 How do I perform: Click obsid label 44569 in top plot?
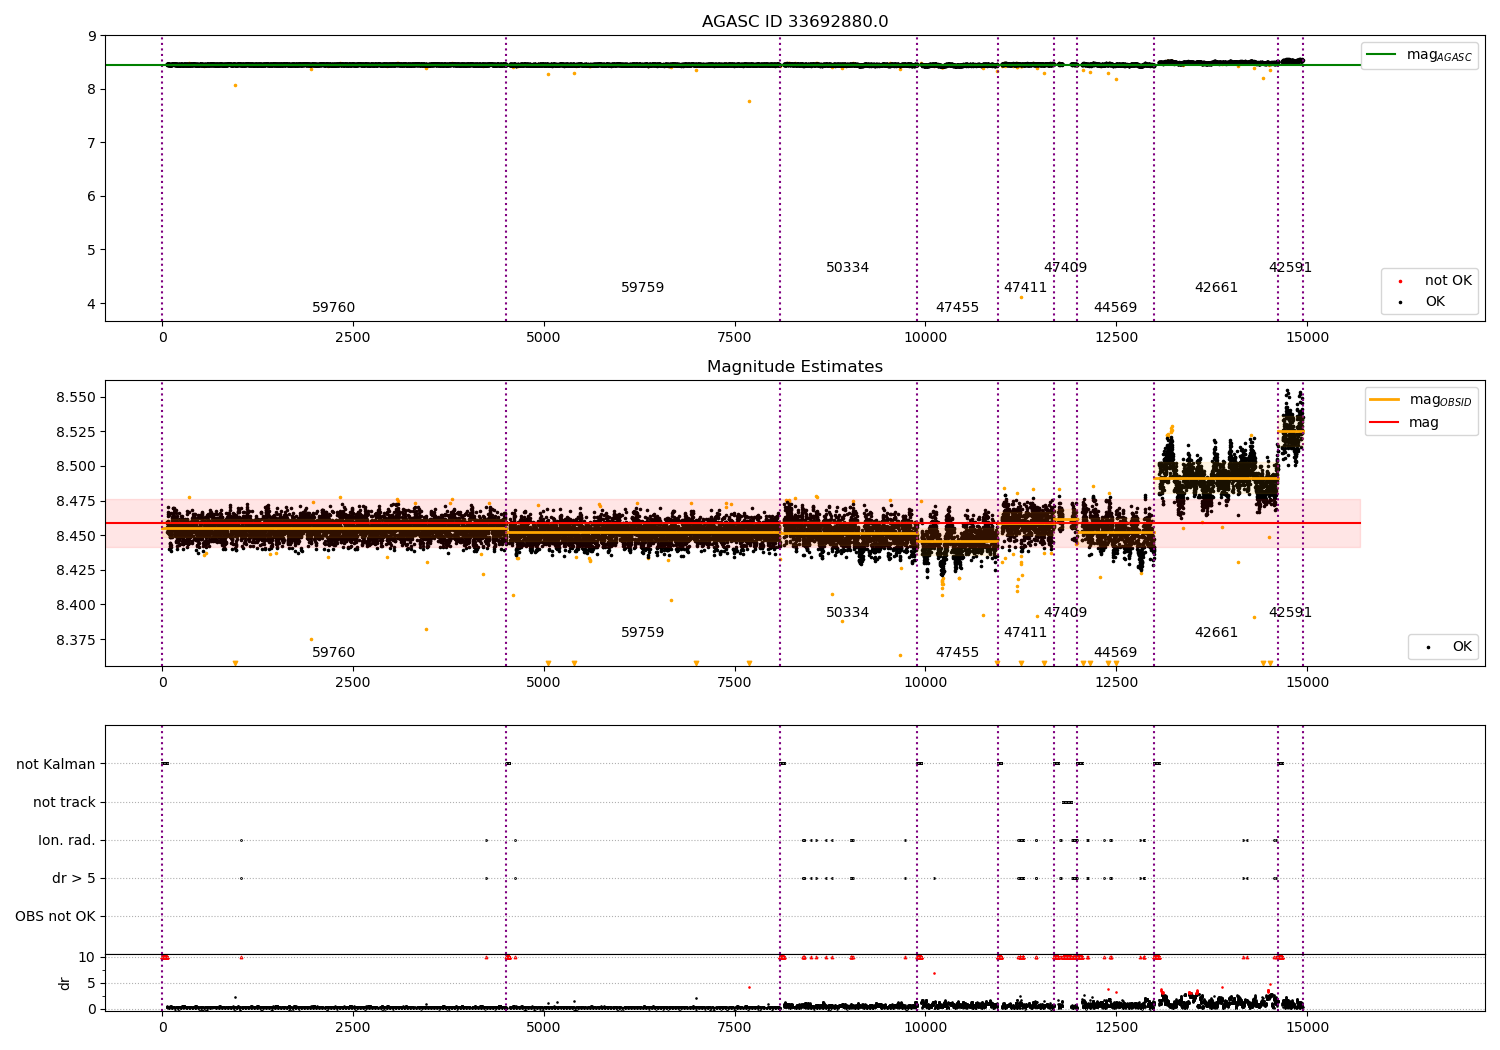coord(1115,308)
